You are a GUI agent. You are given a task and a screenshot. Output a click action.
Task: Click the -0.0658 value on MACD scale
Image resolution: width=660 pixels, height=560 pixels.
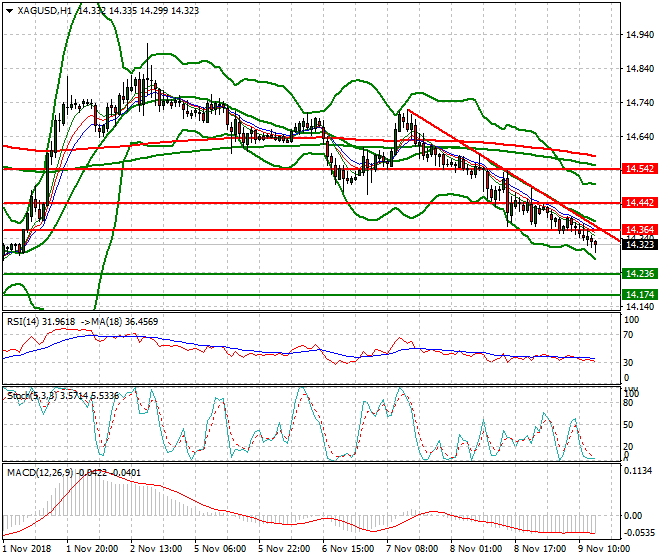coord(638,535)
